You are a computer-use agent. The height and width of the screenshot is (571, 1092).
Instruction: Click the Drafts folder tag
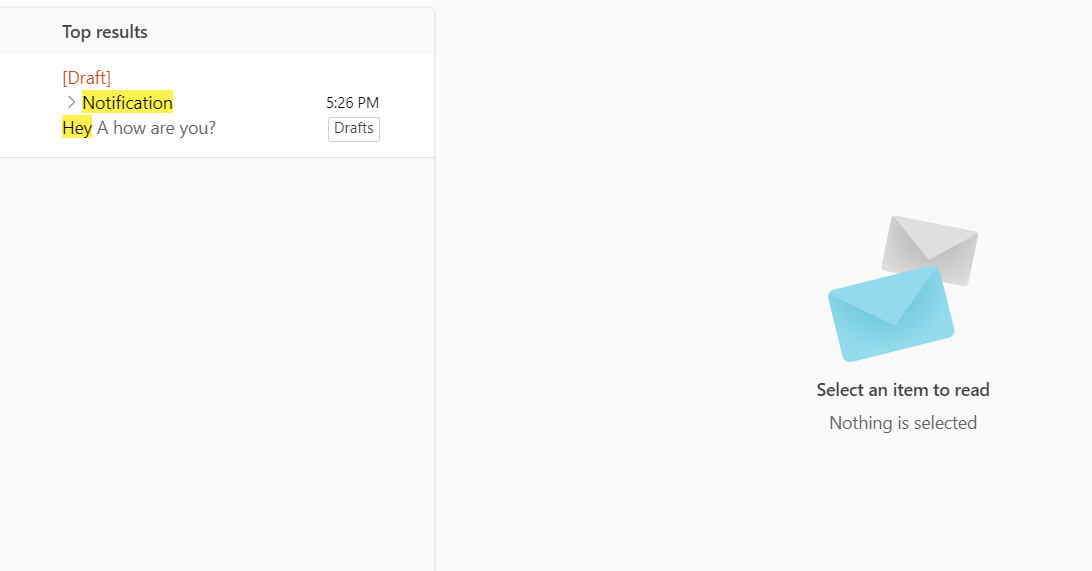[354, 129]
